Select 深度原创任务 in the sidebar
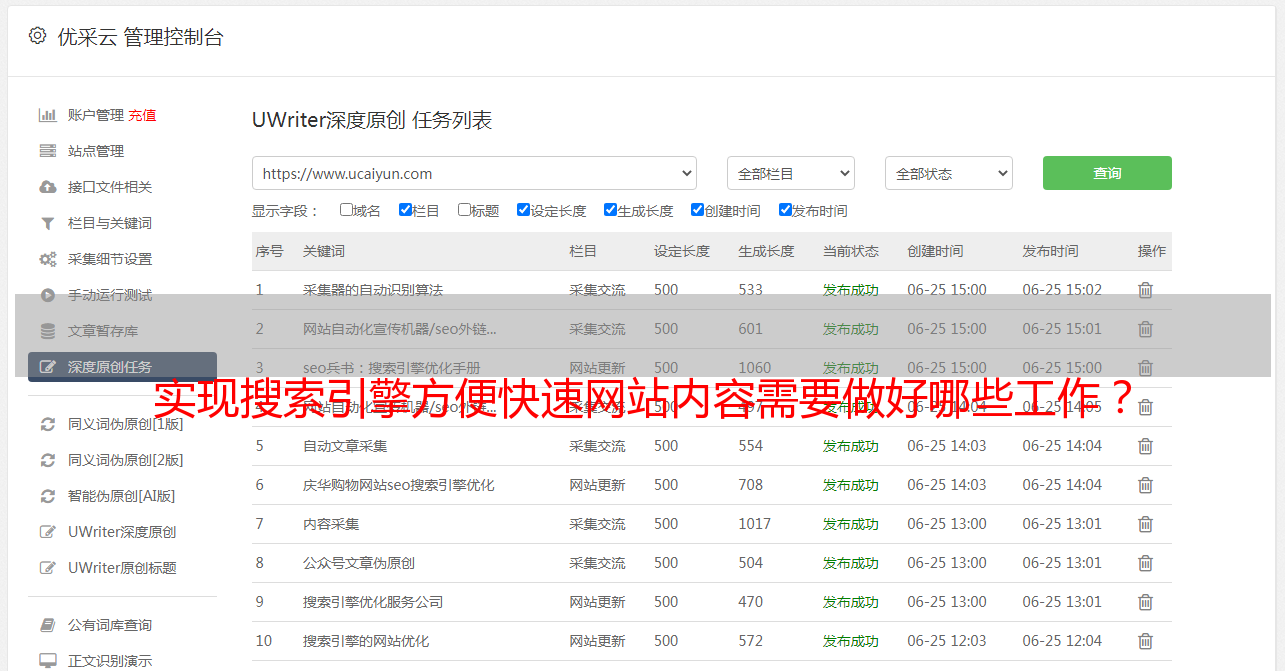Screen dimensions: 1285x671 pos(122,367)
